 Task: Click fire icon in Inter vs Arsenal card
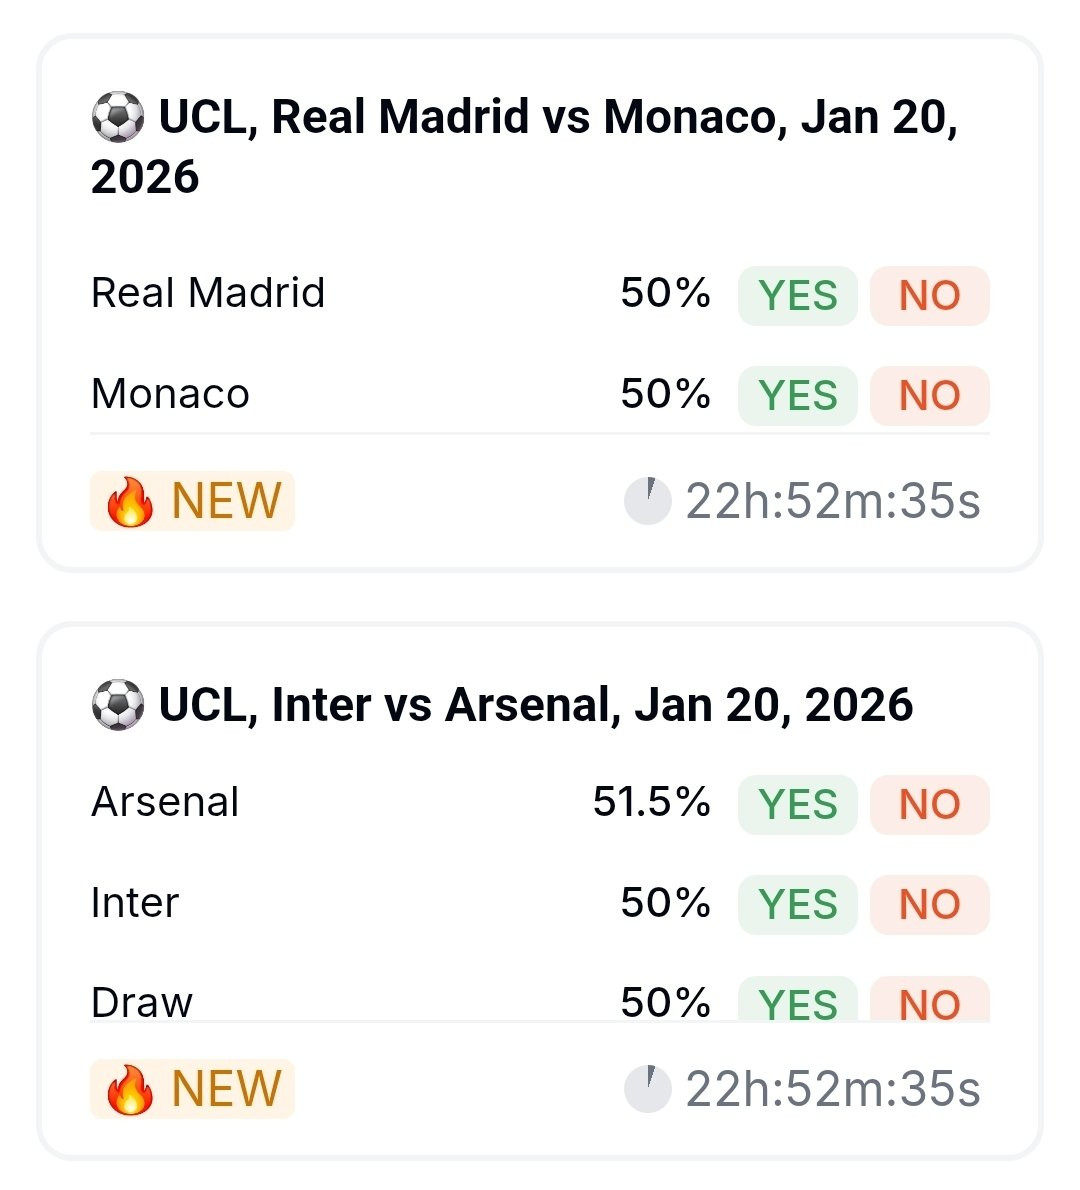point(129,1089)
